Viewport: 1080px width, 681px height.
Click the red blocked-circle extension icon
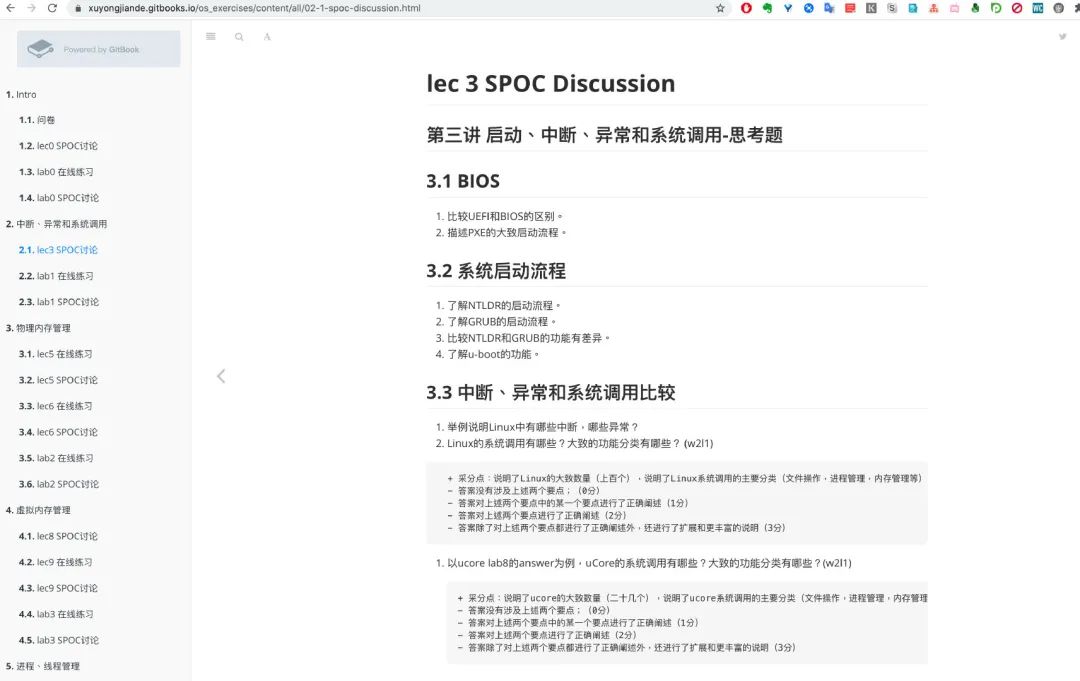pos(1017,8)
